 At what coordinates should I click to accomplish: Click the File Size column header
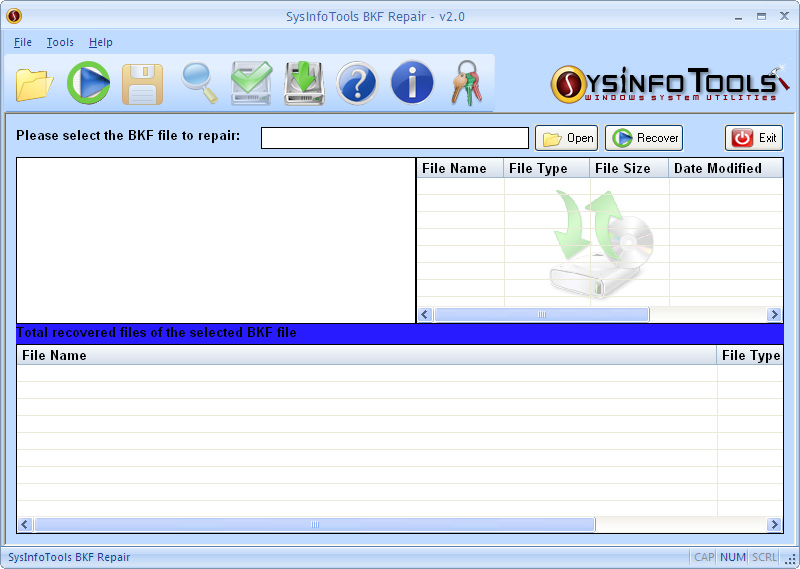[630, 168]
